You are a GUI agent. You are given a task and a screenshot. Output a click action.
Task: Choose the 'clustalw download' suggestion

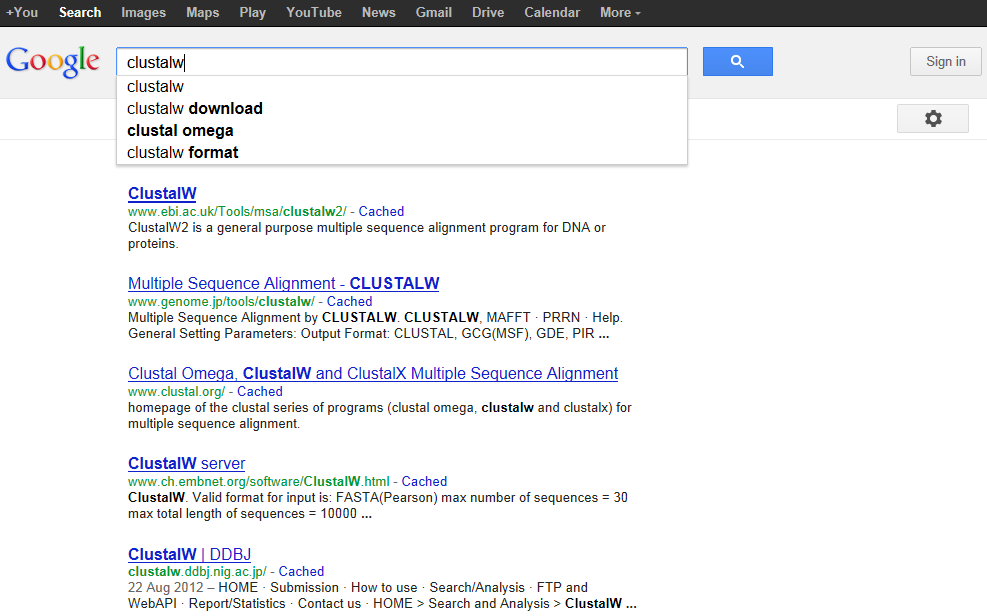click(x=402, y=108)
